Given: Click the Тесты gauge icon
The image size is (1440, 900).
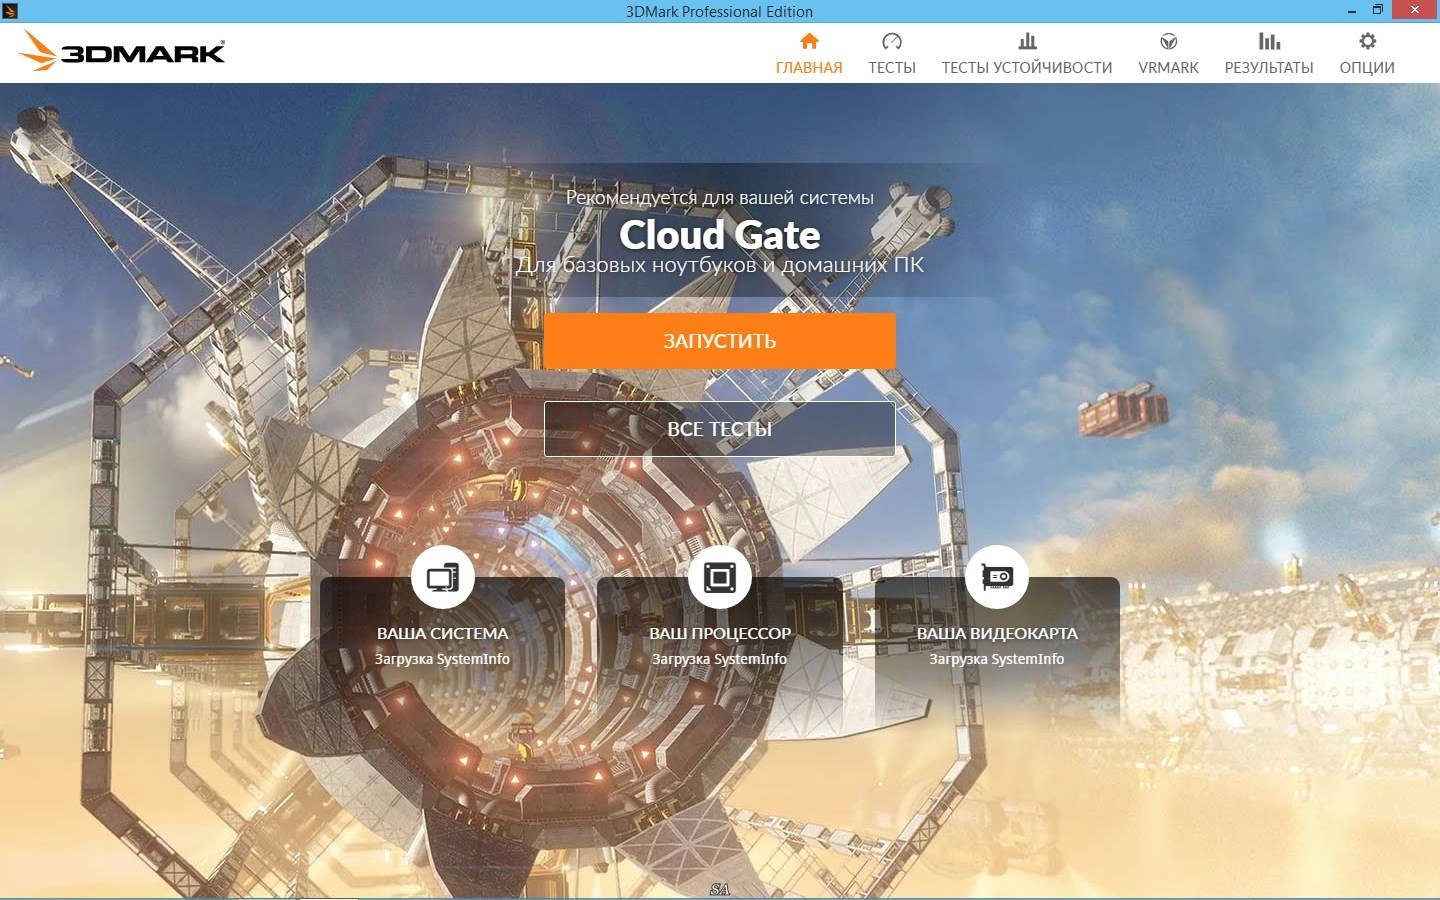Looking at the screenshot, I should [892, 41].
